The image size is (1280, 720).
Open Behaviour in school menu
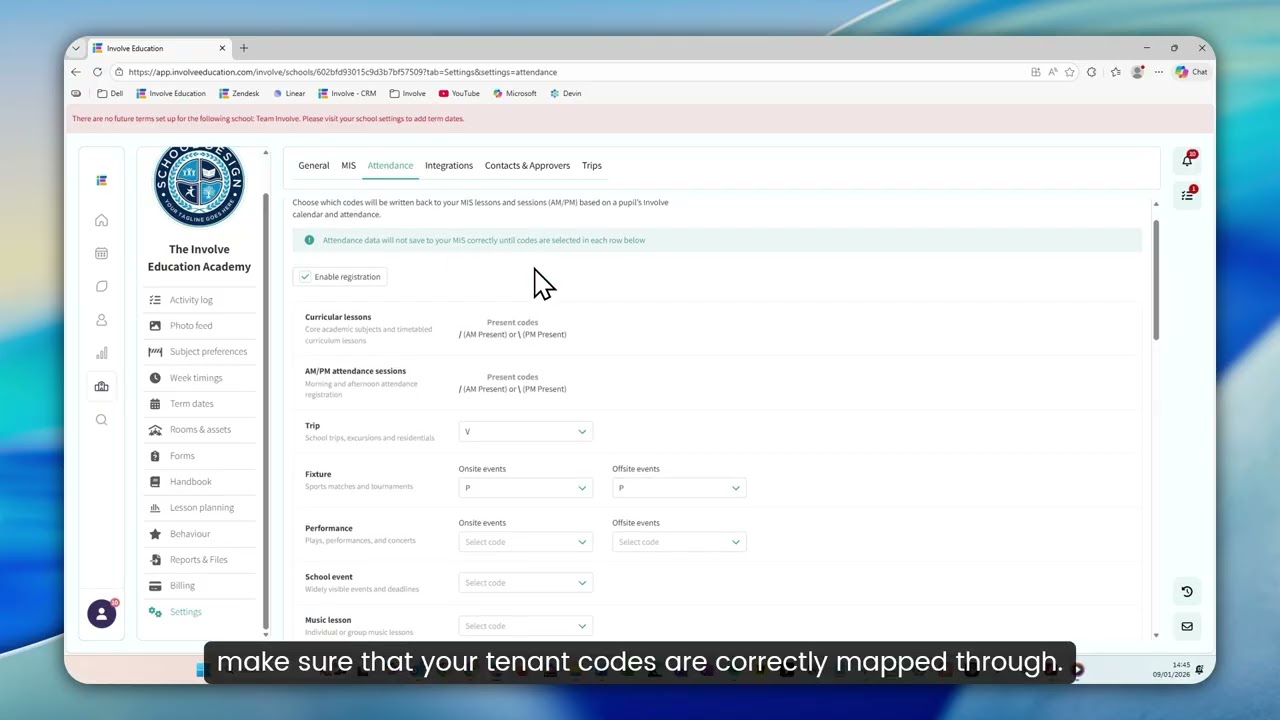click(x=189, y=534)
